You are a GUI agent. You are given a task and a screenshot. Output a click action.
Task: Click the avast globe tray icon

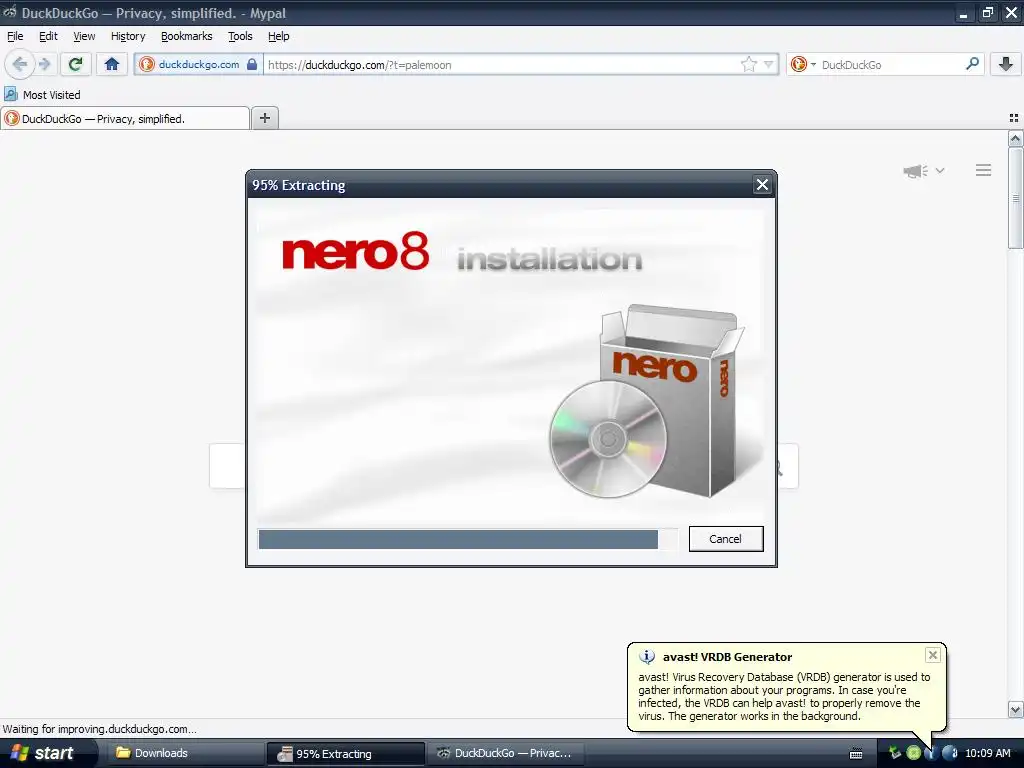point(950,754)
